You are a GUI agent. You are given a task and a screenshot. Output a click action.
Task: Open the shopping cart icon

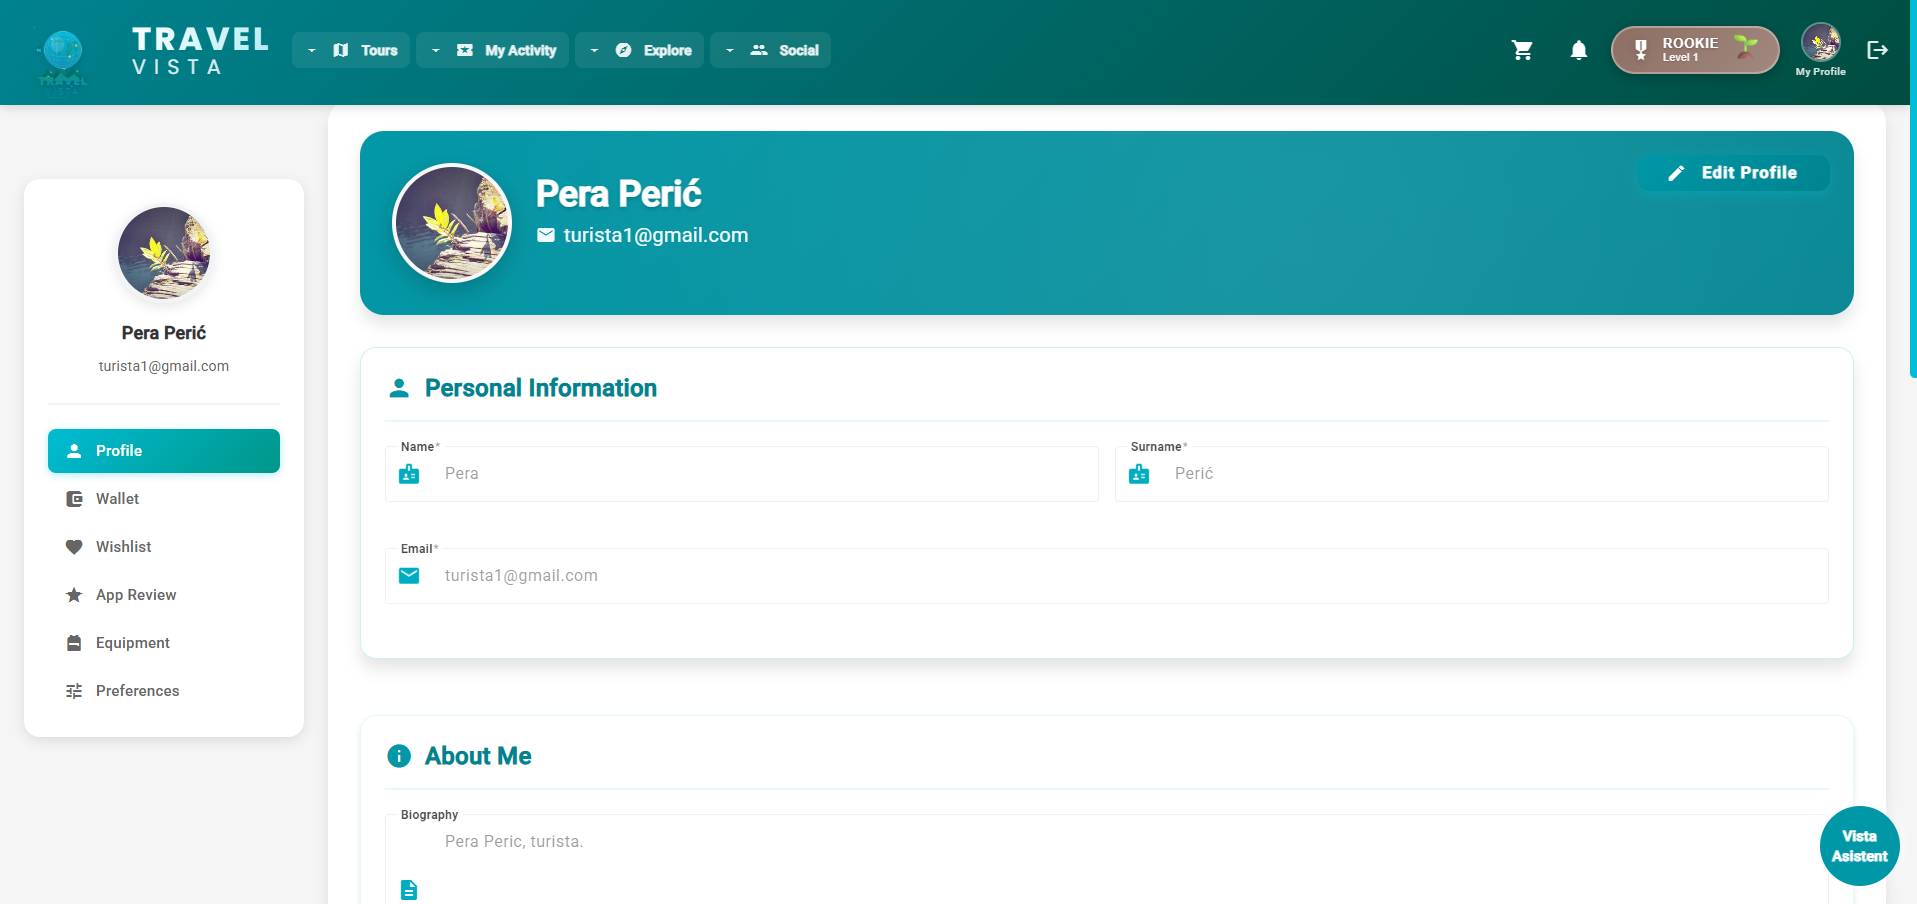(x=1522, y=50)
